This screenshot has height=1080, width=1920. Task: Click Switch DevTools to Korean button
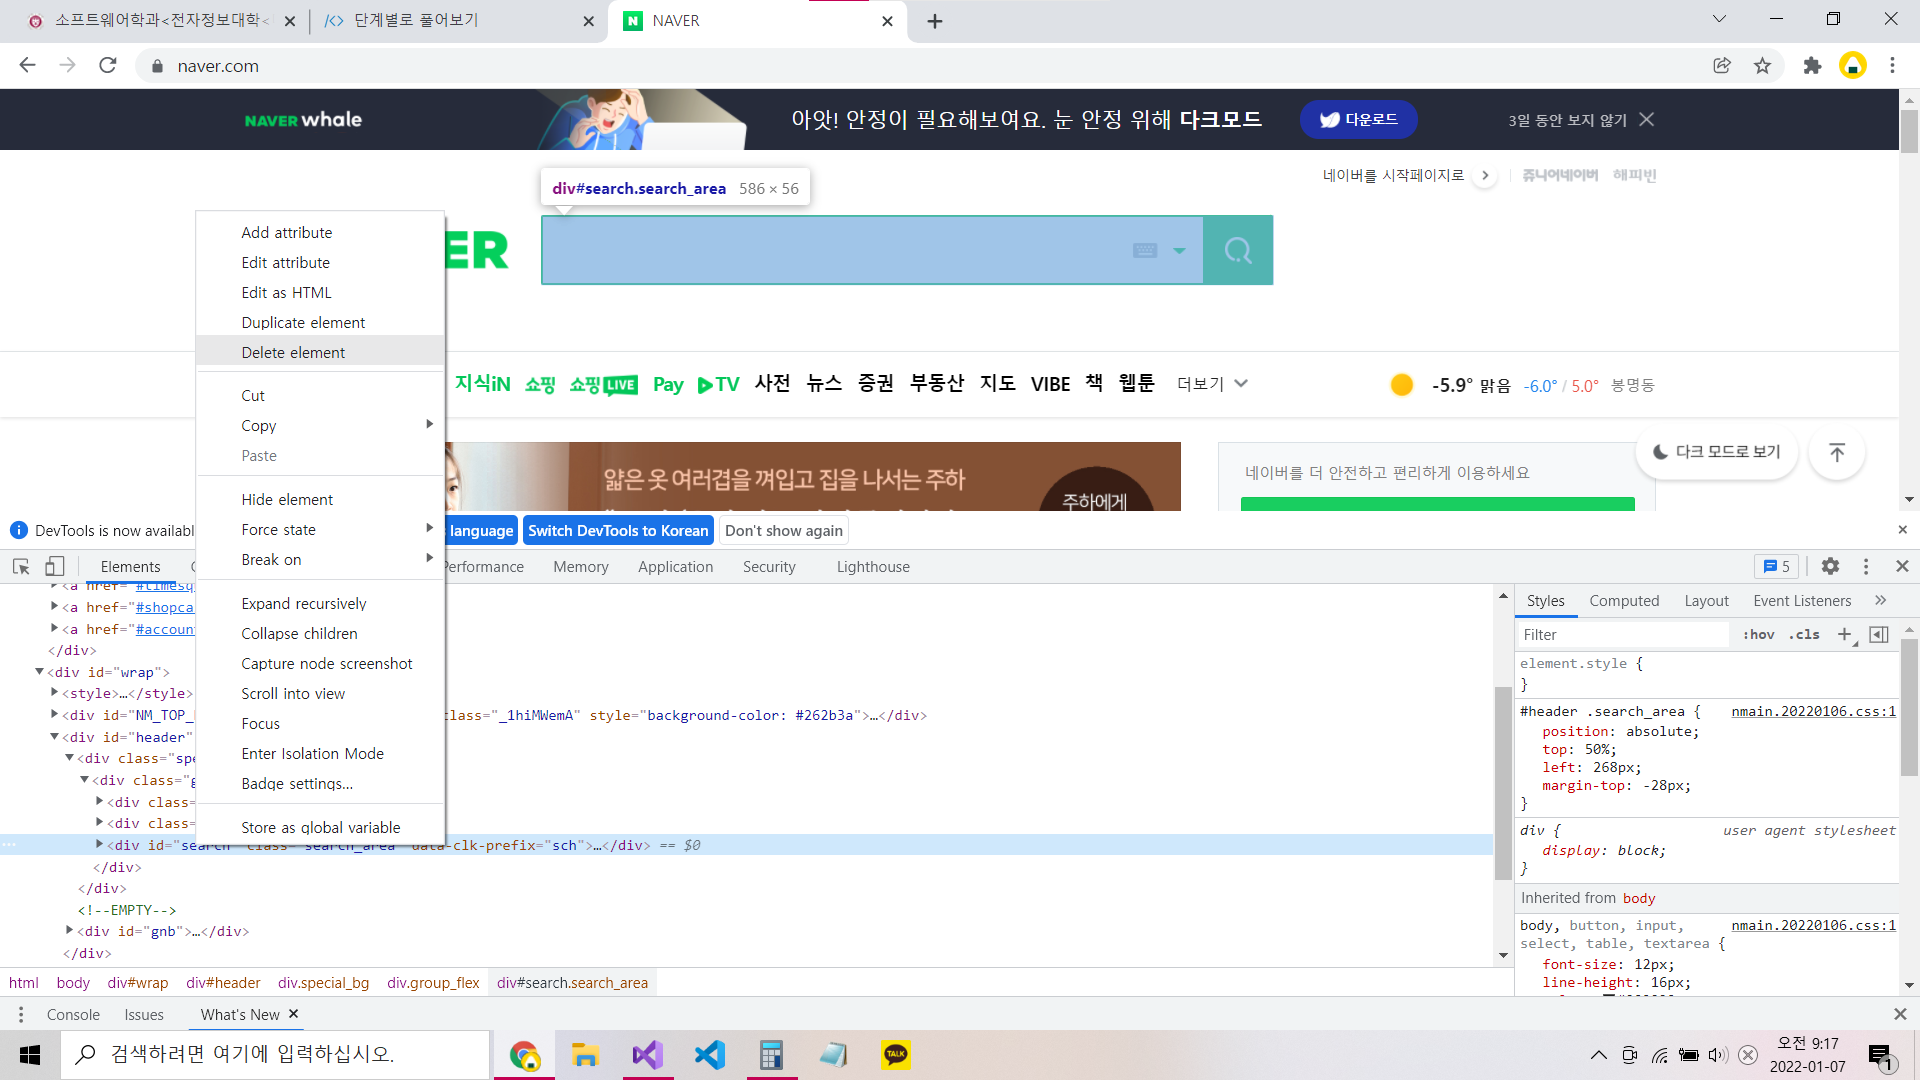coord(618,531)
